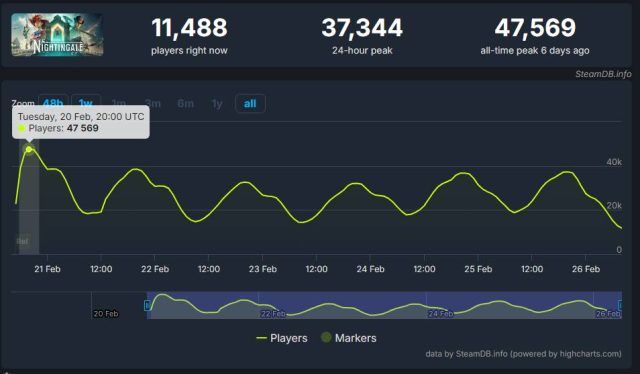Click the tooltip text 'Tuesday, 20 Feb, 20:00 UTC'
The height and width of the screenshot is (374, 640).
click(x=81, y=116)
